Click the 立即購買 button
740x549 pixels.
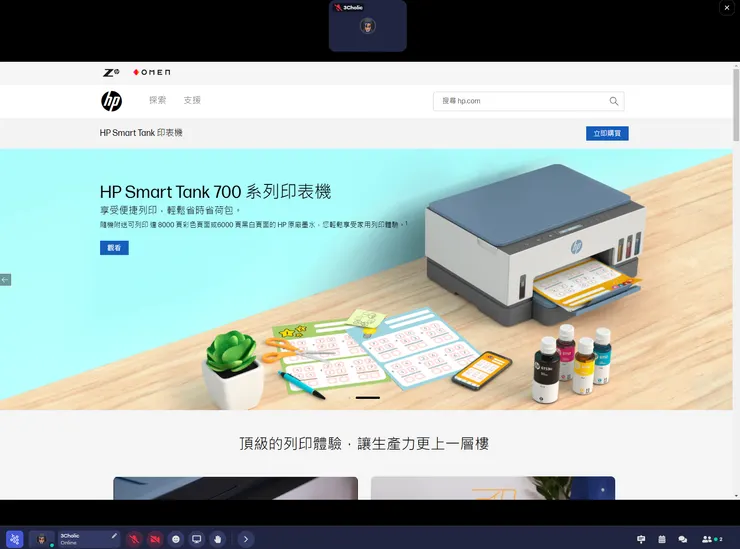[607, 133]
